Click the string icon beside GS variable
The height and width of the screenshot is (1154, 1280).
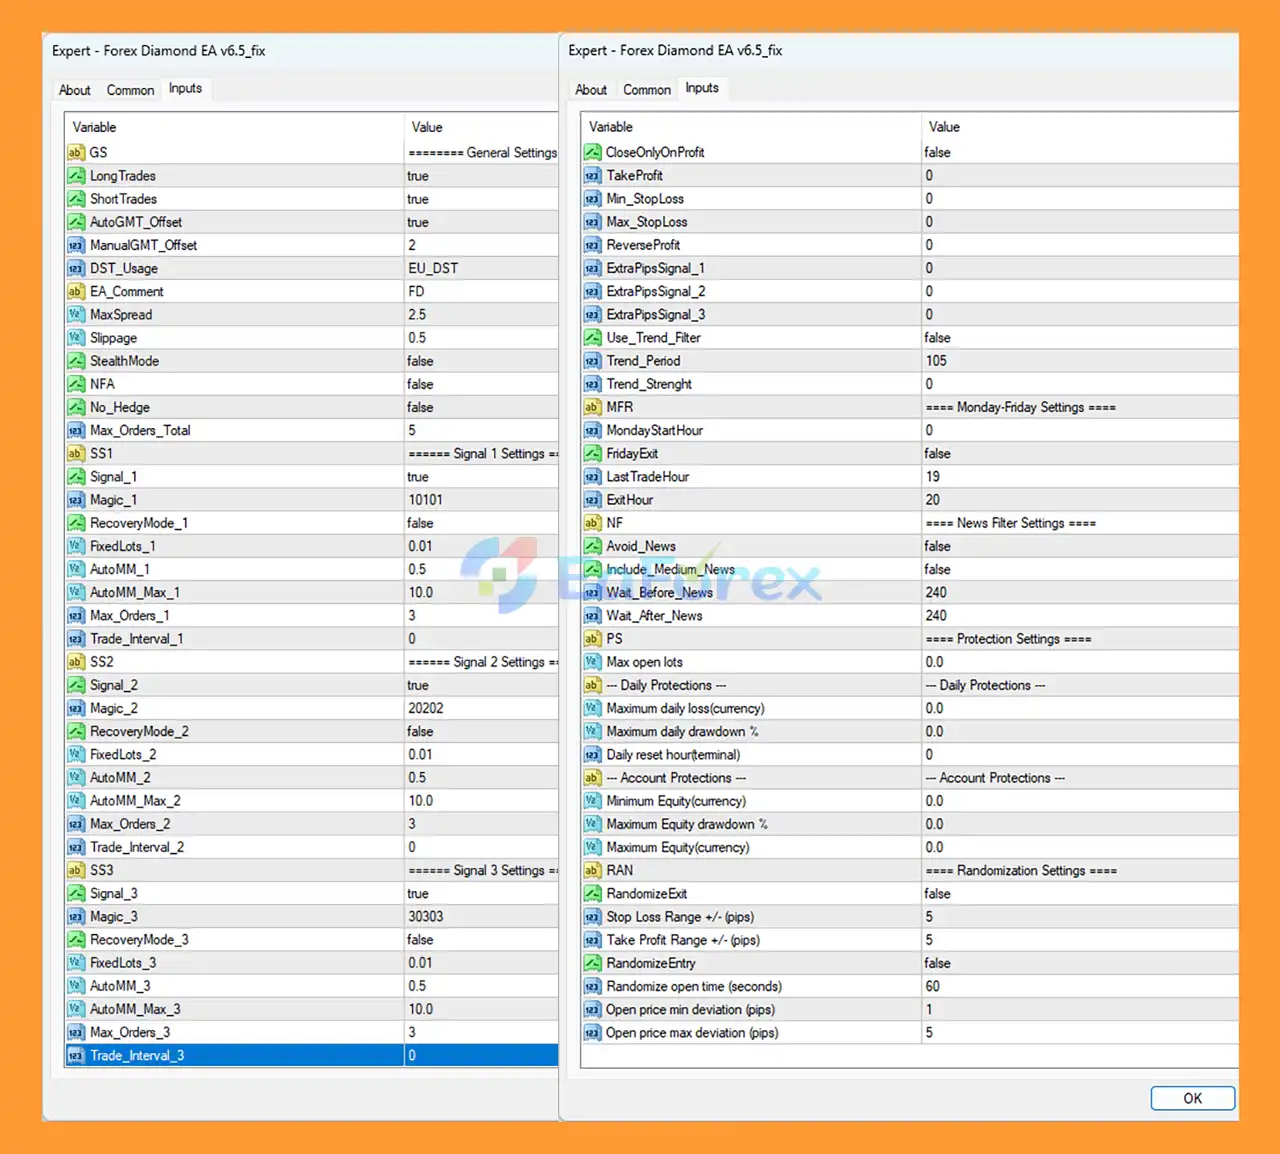(76, 153)
